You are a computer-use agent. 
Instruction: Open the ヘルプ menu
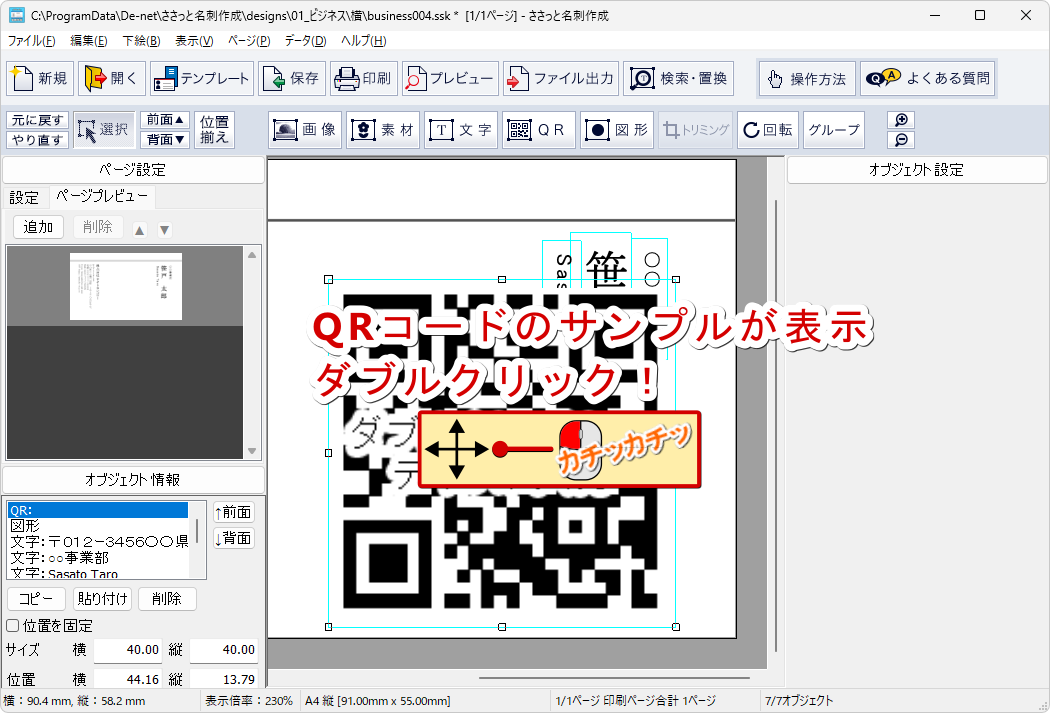point(364,41)
